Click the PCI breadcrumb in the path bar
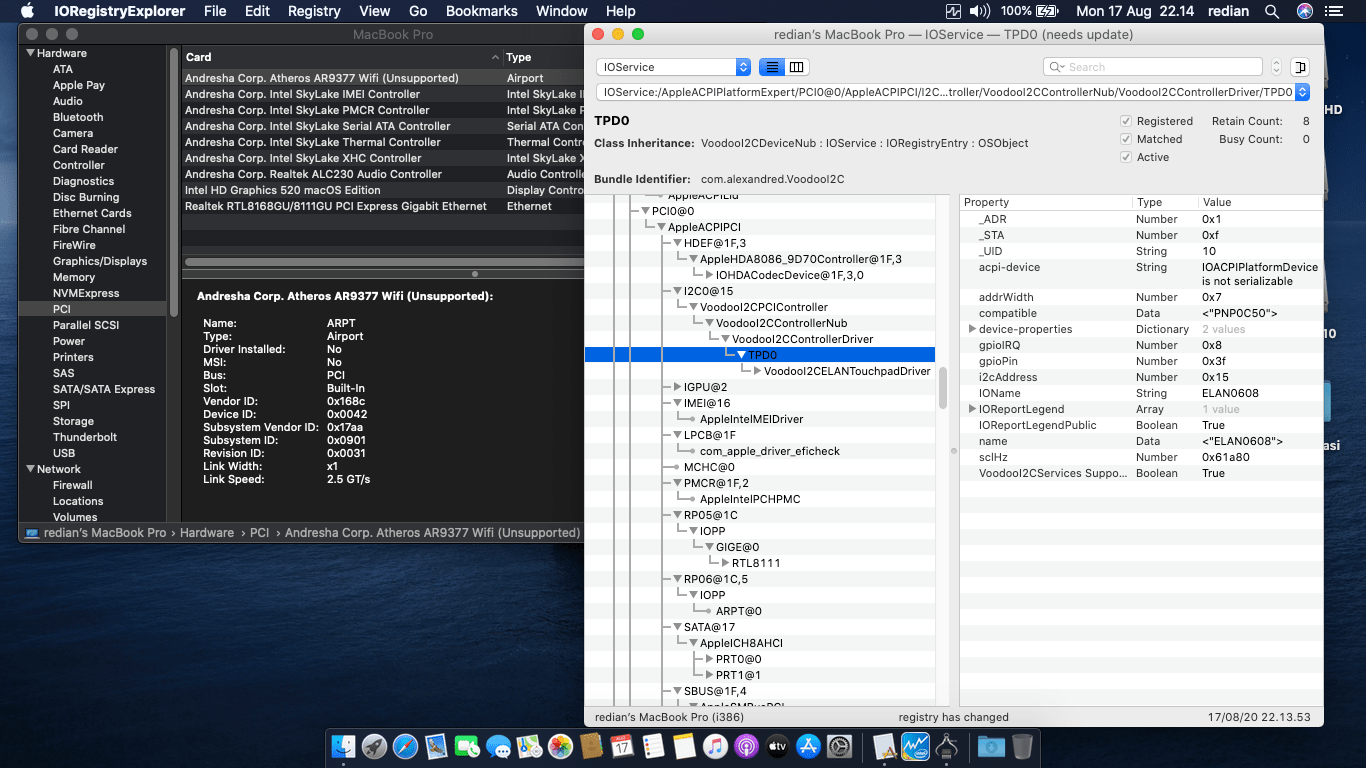Screen dimensions: 1366x768 point(259,533)
